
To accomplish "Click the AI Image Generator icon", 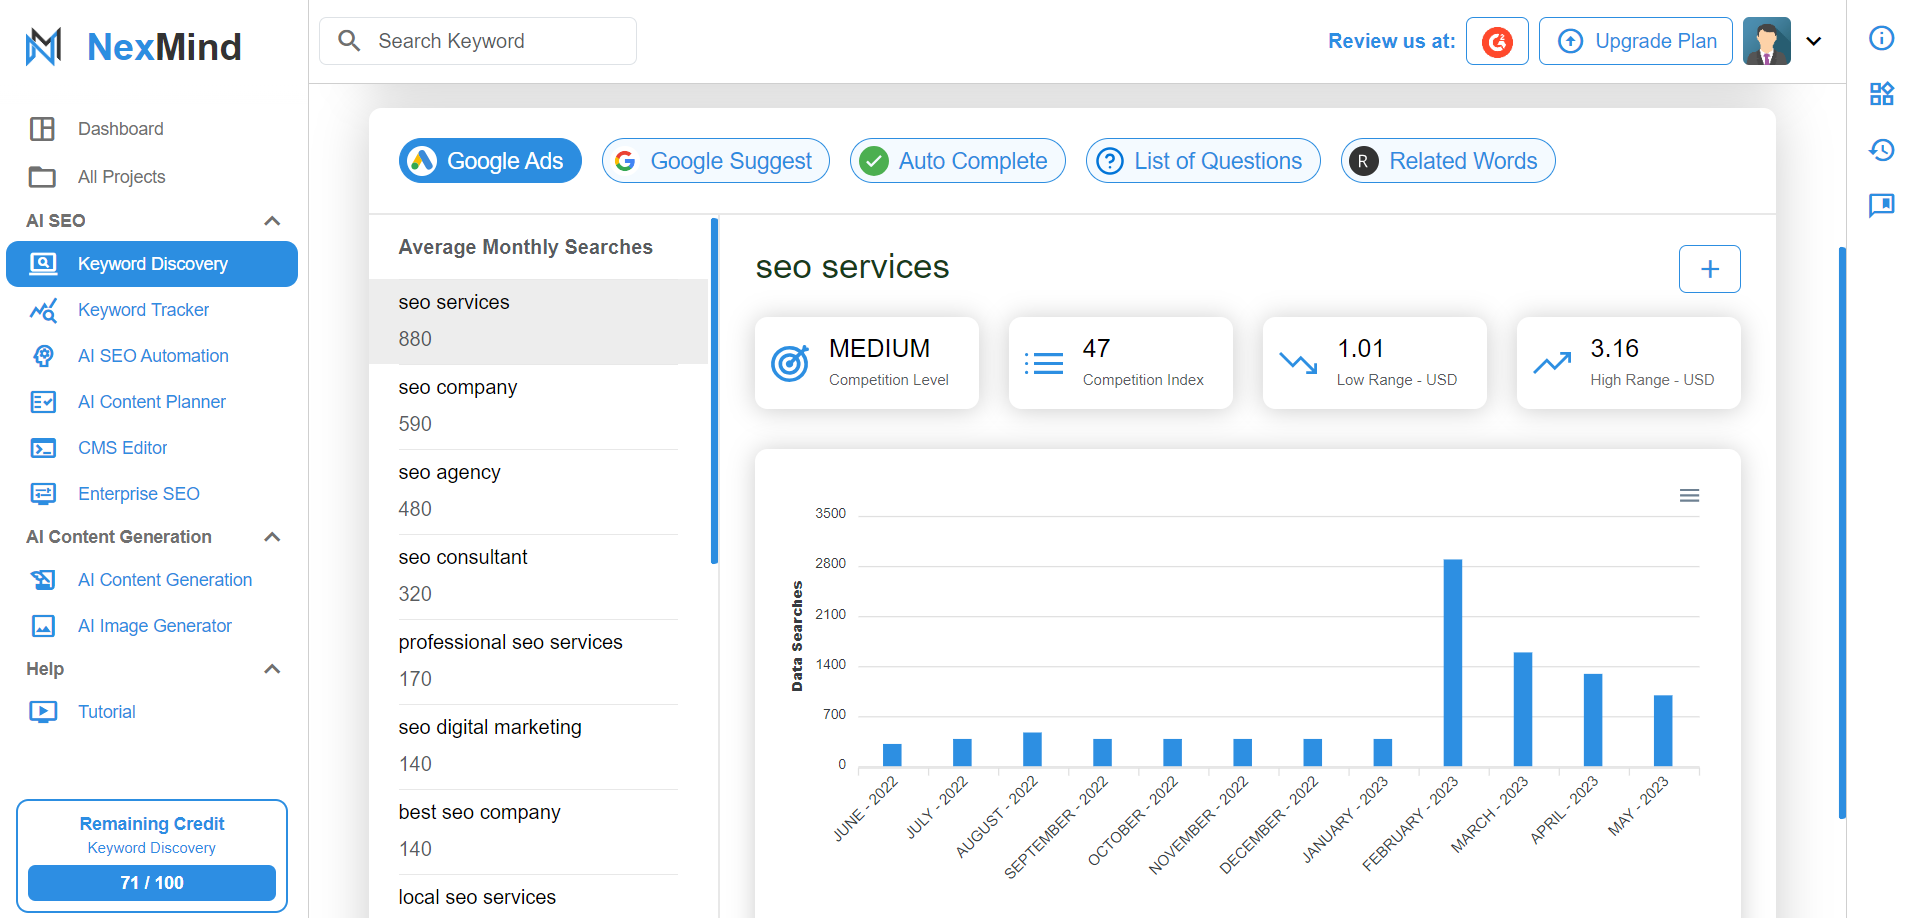I will pos(43,626).
